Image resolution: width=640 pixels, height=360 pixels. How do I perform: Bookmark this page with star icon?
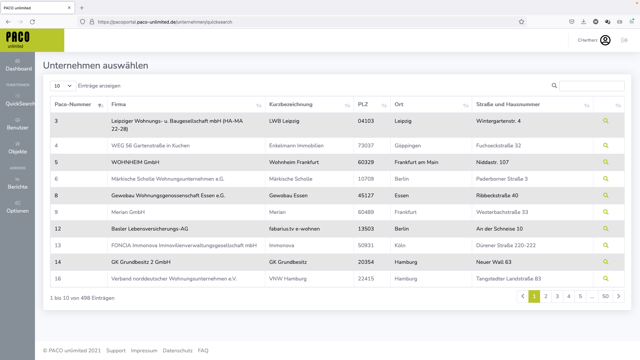(x=521, y=22)
